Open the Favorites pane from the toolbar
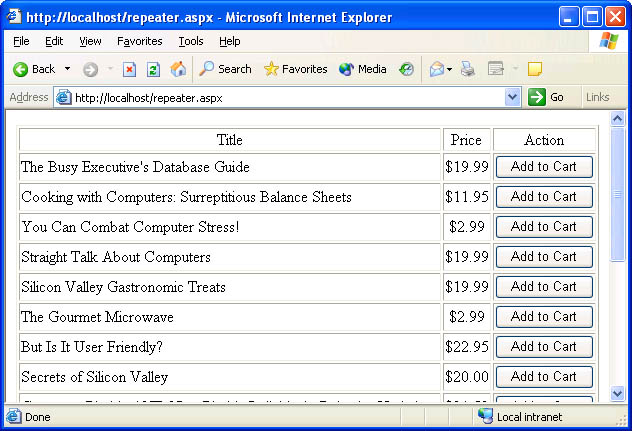This screenshot has width=632, height=431. pos(295,69)
